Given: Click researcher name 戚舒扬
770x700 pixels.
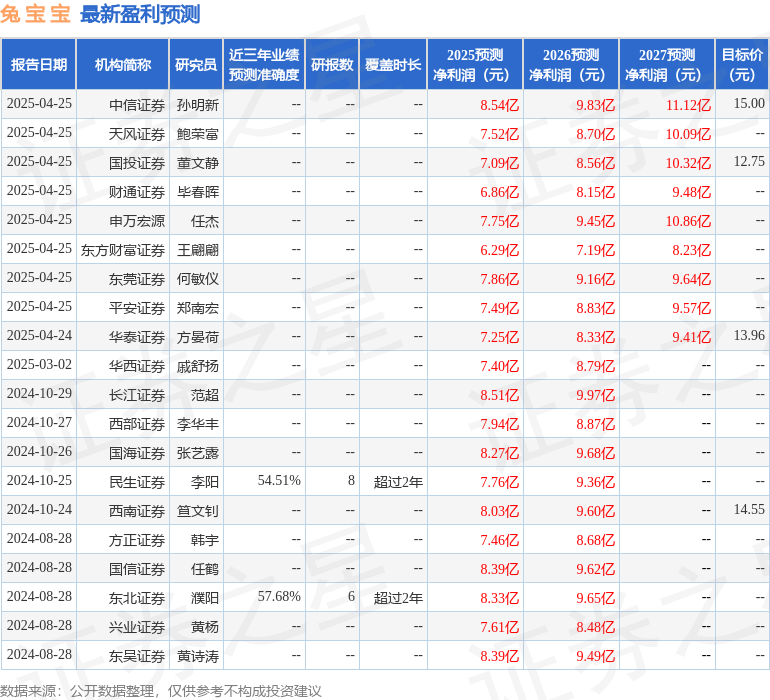Looking at the screenshot, I should point(197,365).
